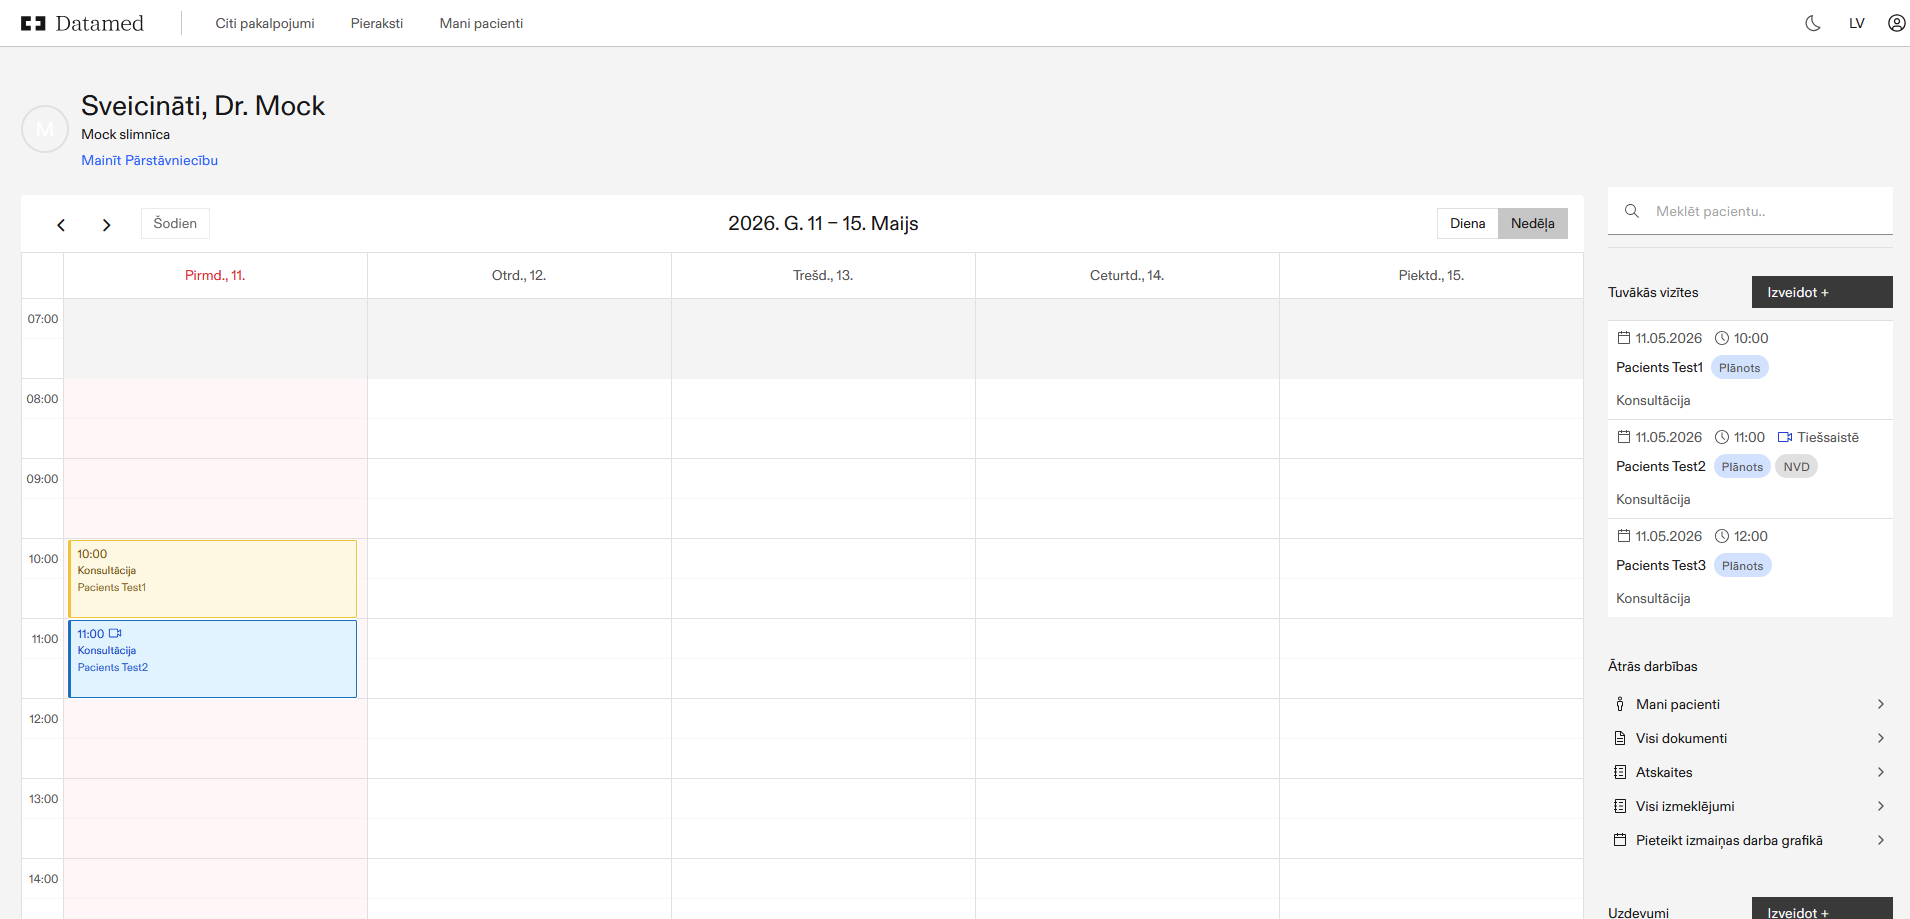Open the user account profile icon
Screen dimensions: 1910x919
1896,23
